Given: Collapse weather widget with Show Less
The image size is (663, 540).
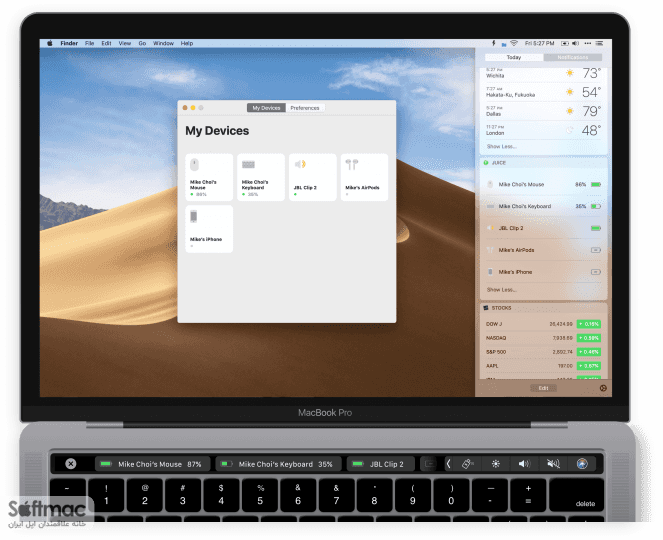Looking at the screenshot, I should (x=501, y=146).
